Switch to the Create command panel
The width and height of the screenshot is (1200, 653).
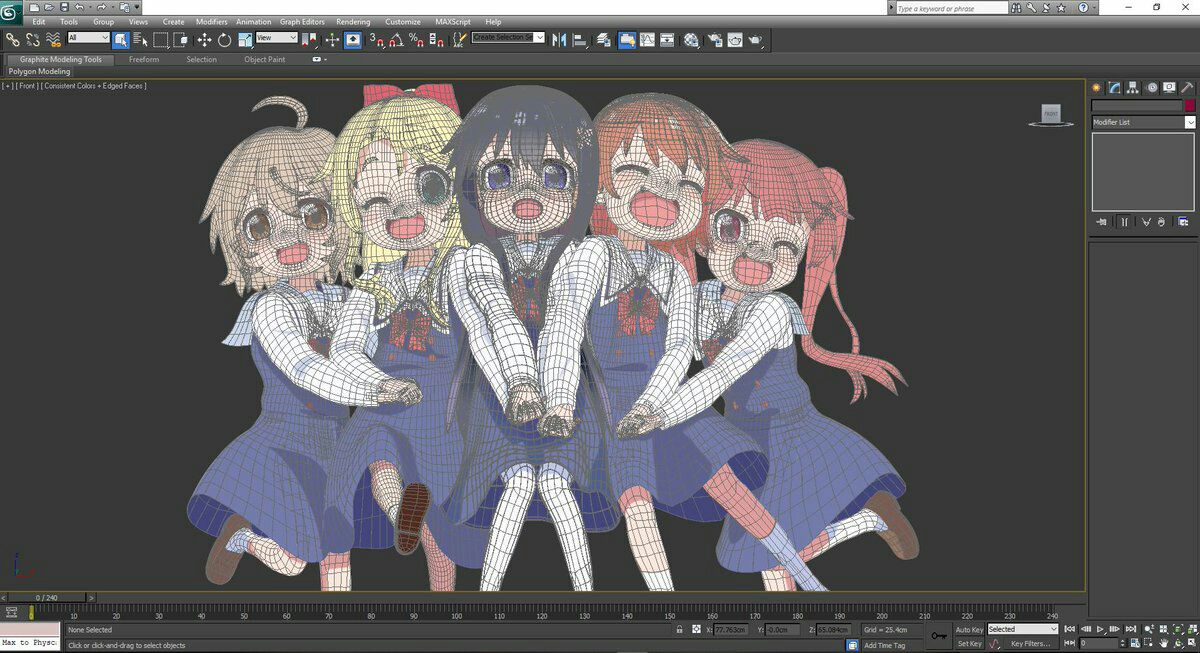1096,88
